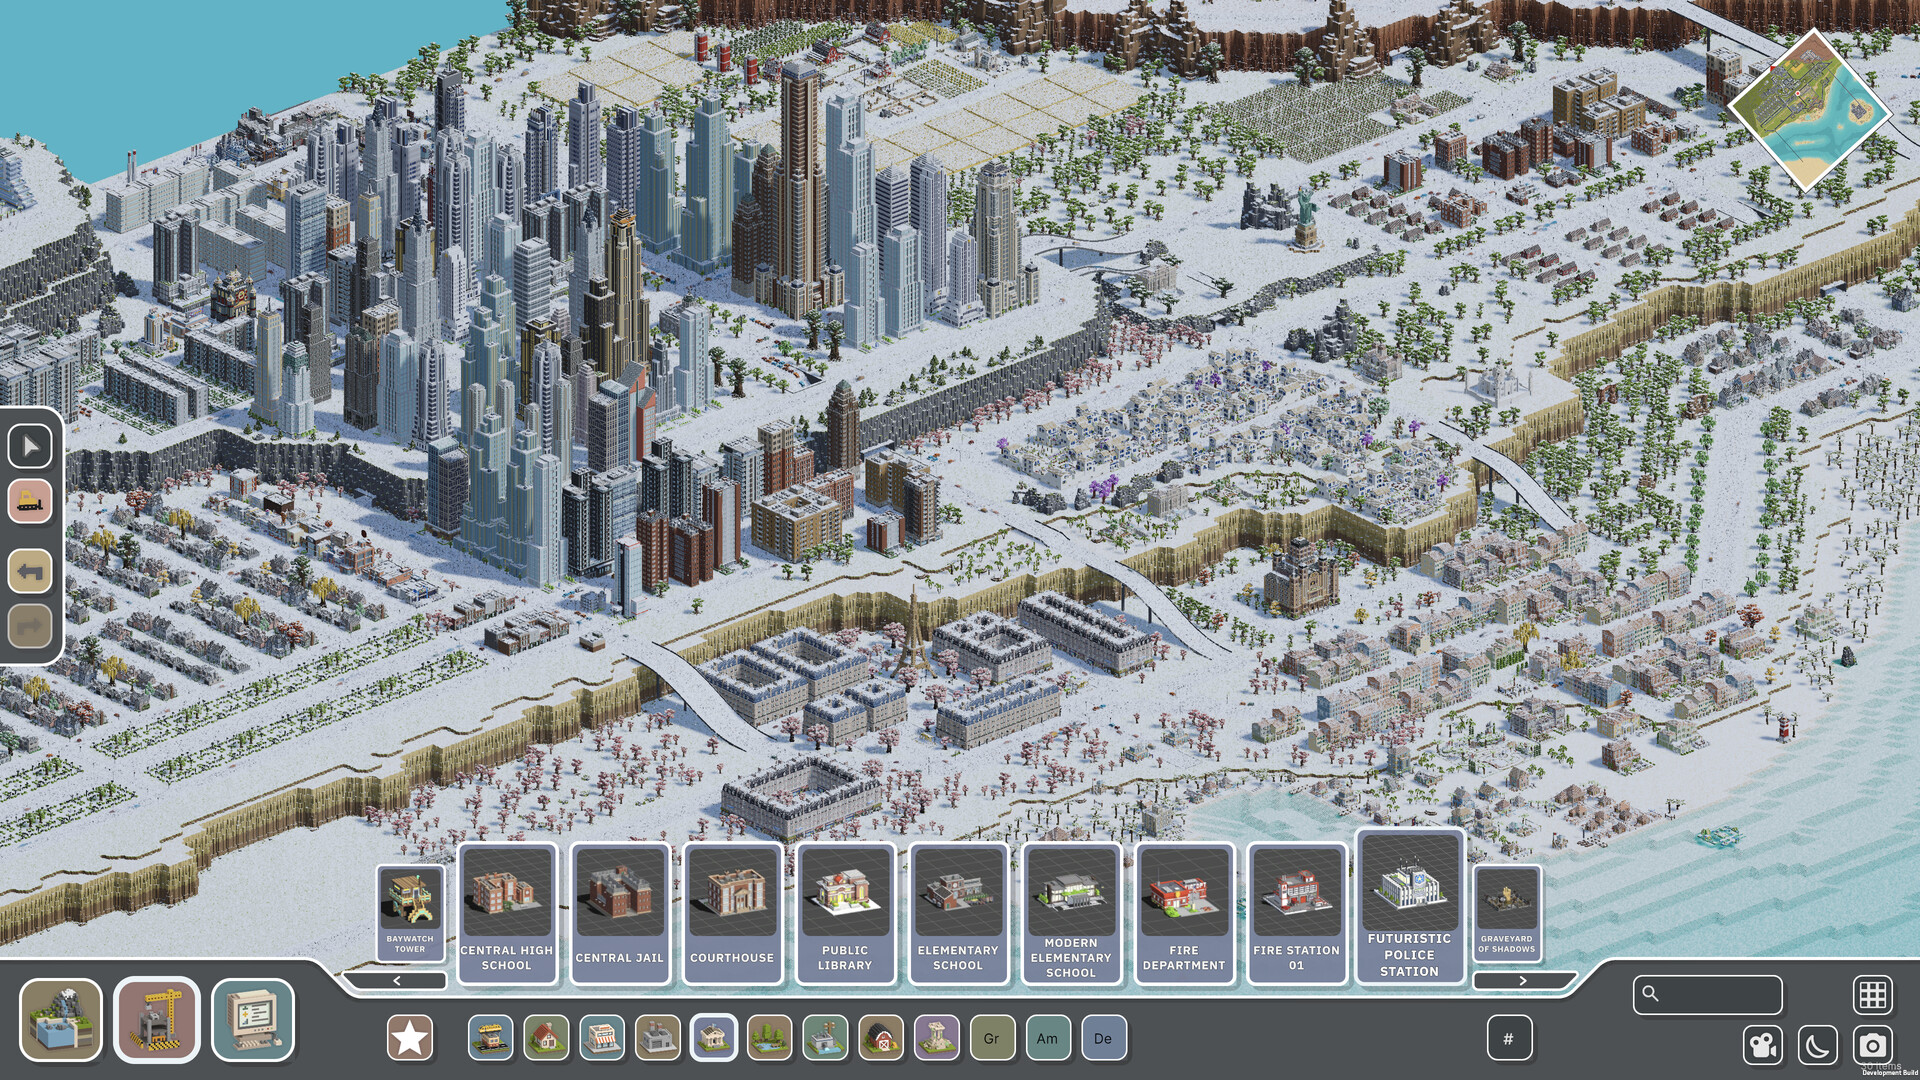1920x1080 pixels.
Task: Toggle night mode with moon icon
Action: point(1817,1046)
